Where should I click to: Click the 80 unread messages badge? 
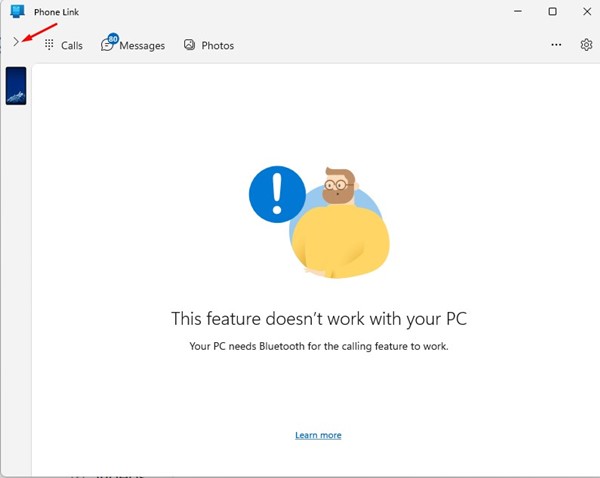pyautogui.click(x=113, y=39)
